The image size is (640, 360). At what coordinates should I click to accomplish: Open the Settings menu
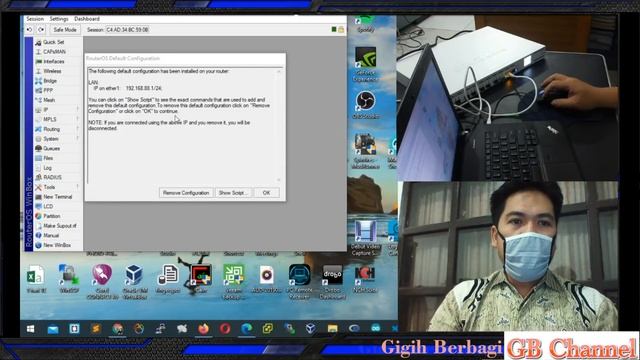click(x=59, y=19)
